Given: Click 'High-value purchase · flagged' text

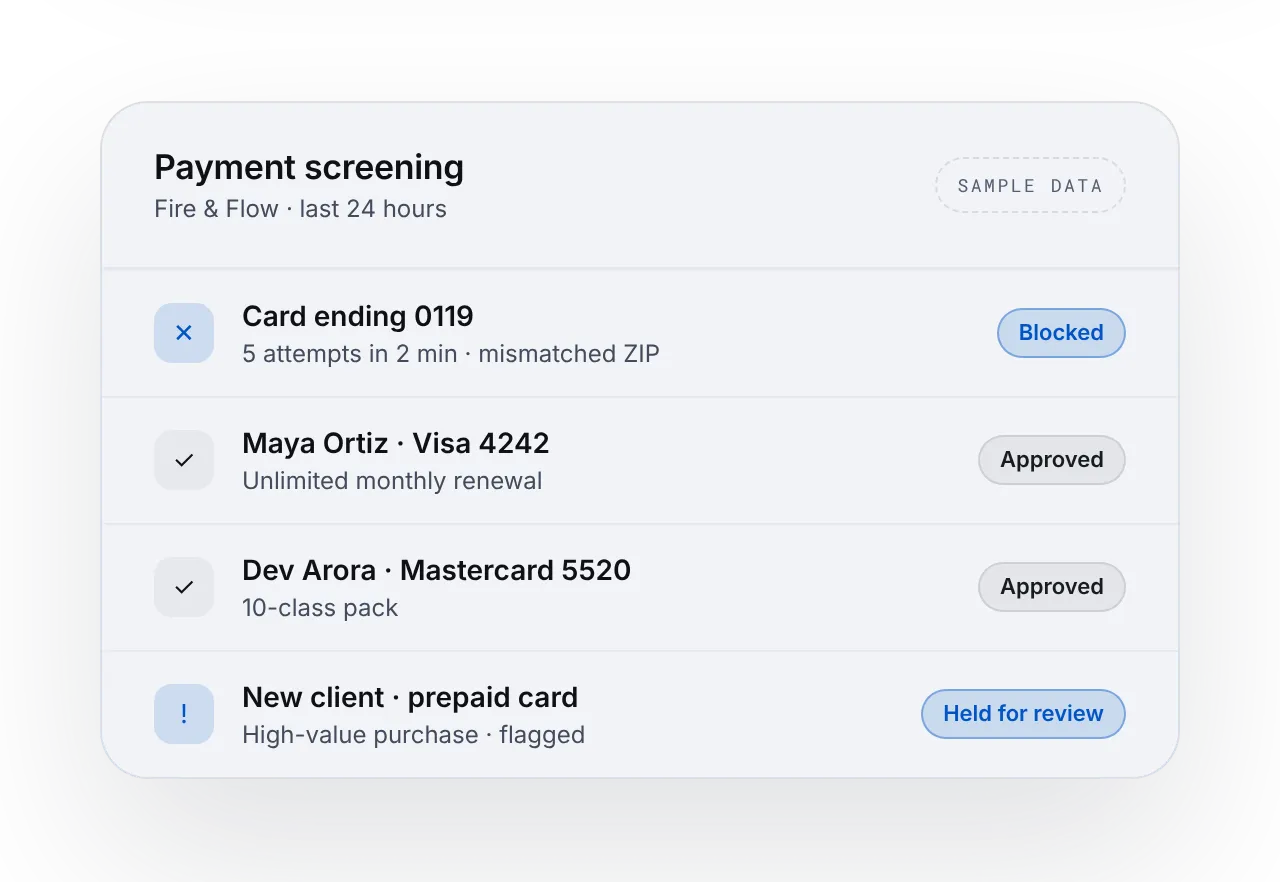Looking at the screenshot, I should [x=414, y=735].
